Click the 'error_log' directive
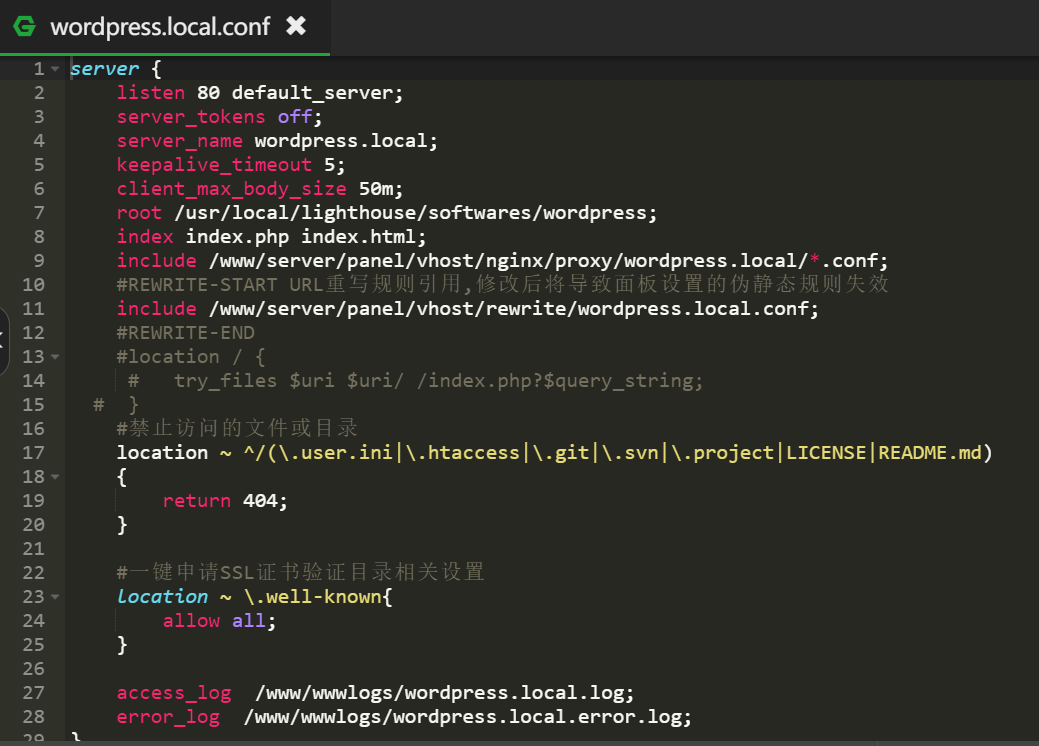 (168, 716)
